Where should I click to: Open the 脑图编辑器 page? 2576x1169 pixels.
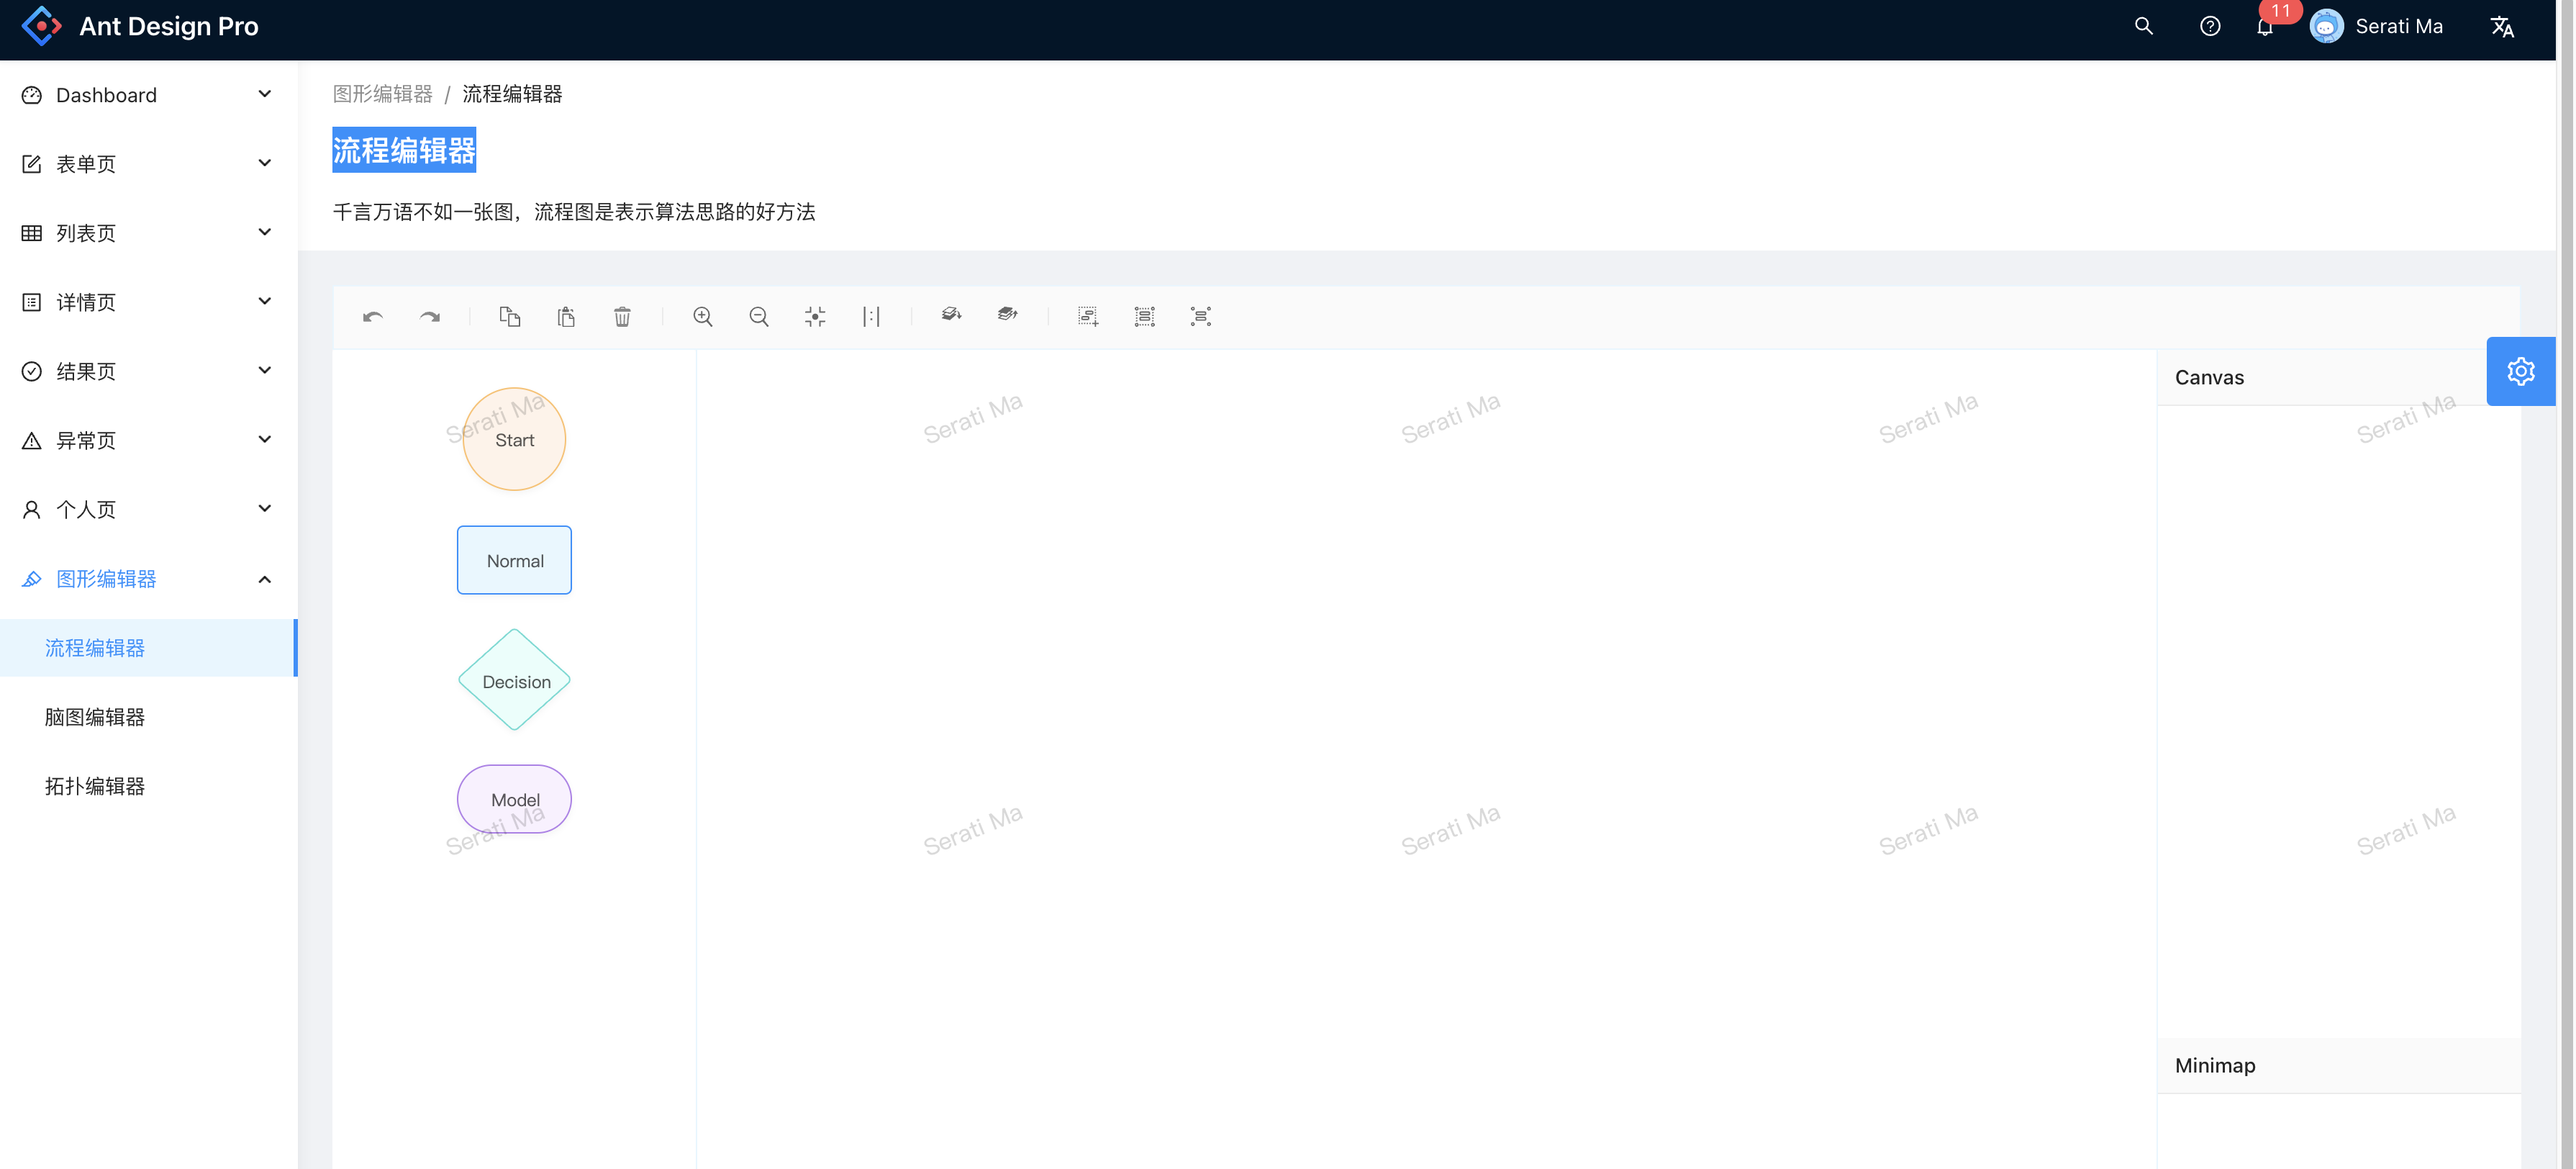[94, 716]
